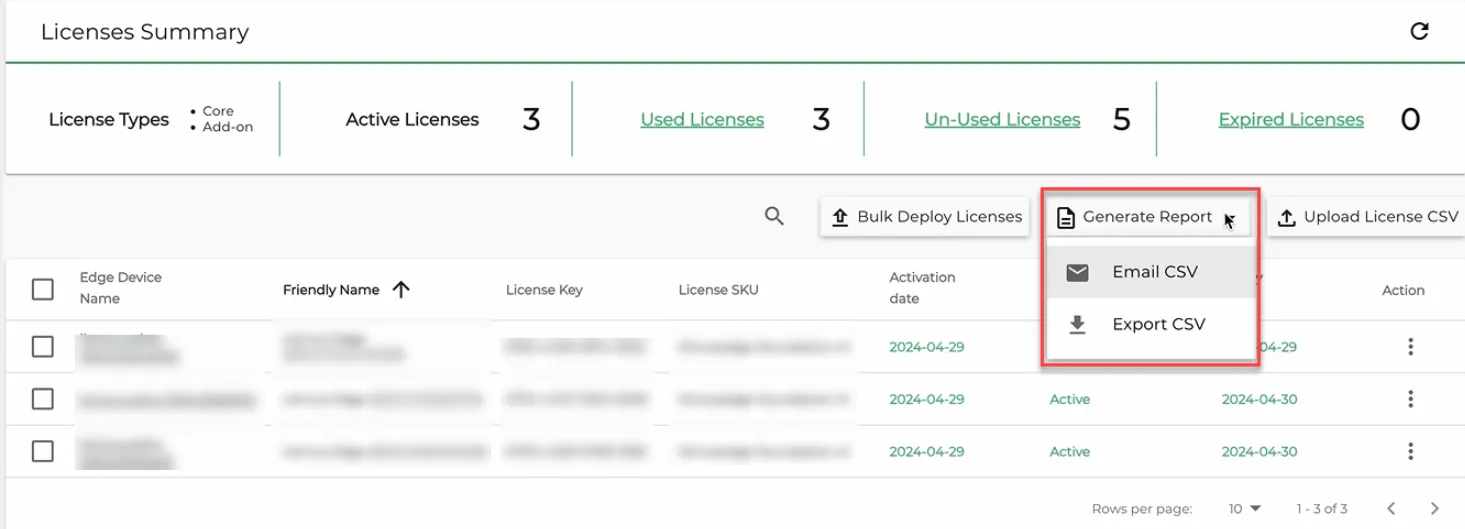Click the second row's 2024-04-30 date
The height and width of the screenshot is (529, 1465).
1259,399
